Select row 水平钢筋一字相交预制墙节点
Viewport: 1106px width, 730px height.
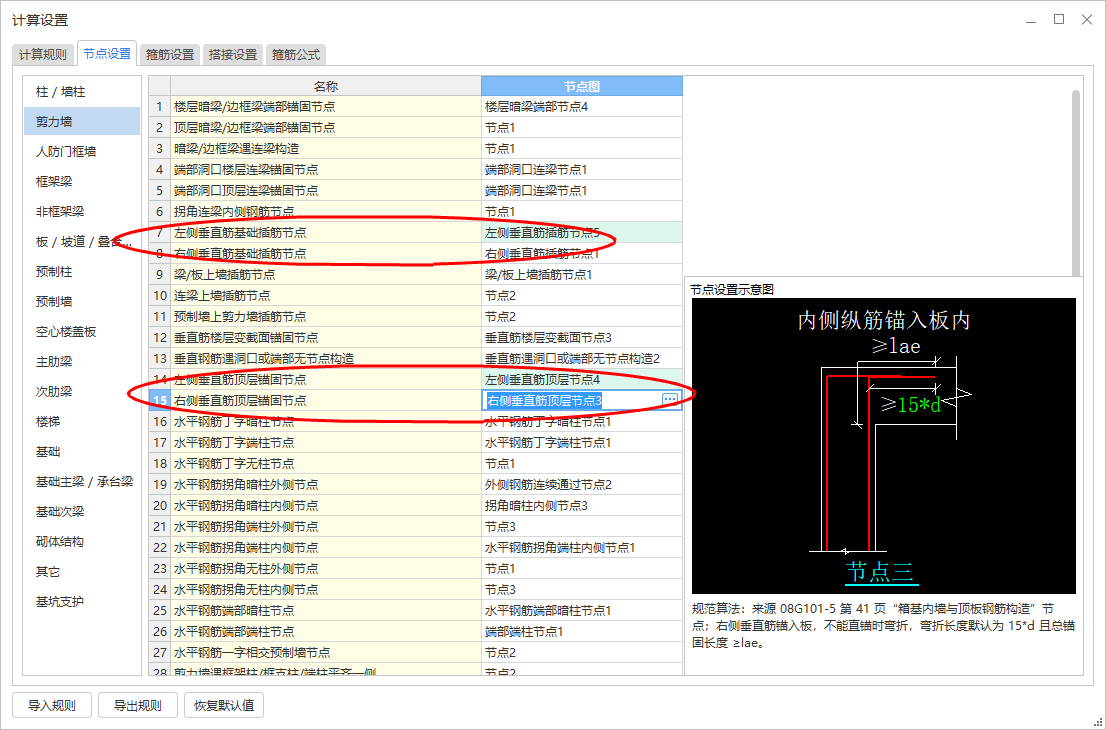click(326, 652)
